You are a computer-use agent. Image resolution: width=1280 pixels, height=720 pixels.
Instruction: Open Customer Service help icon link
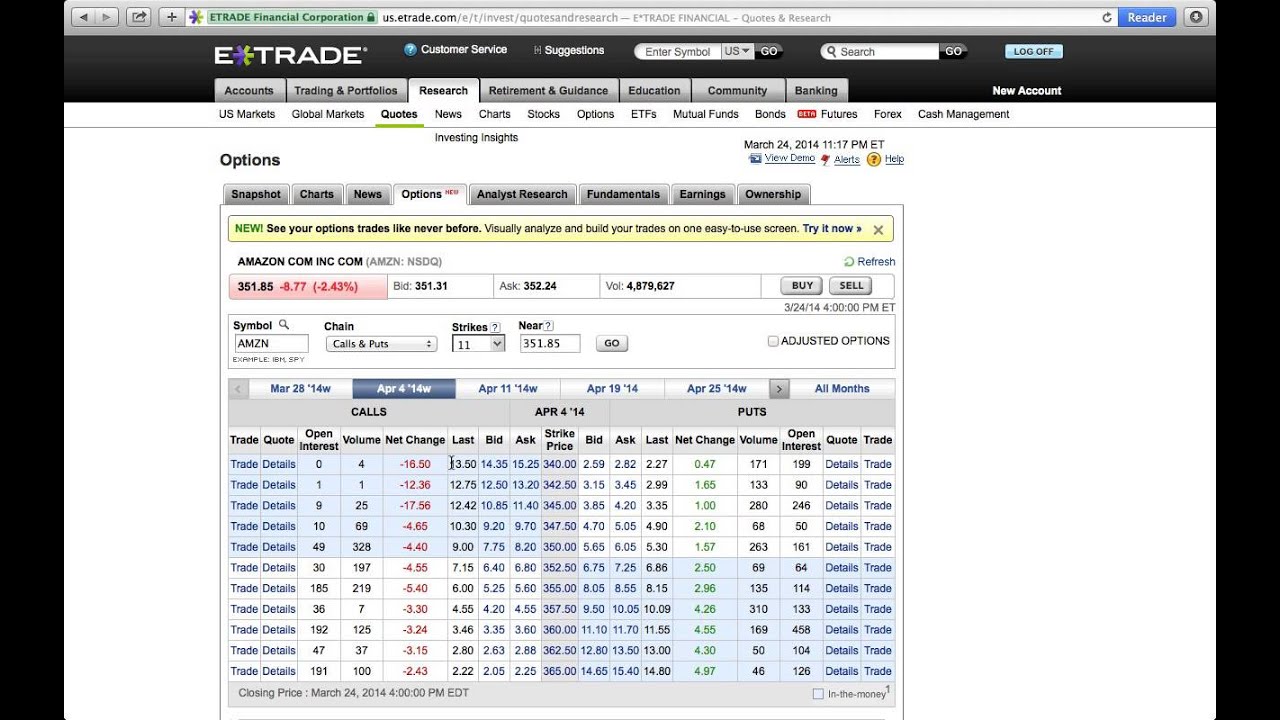[456, 50]
